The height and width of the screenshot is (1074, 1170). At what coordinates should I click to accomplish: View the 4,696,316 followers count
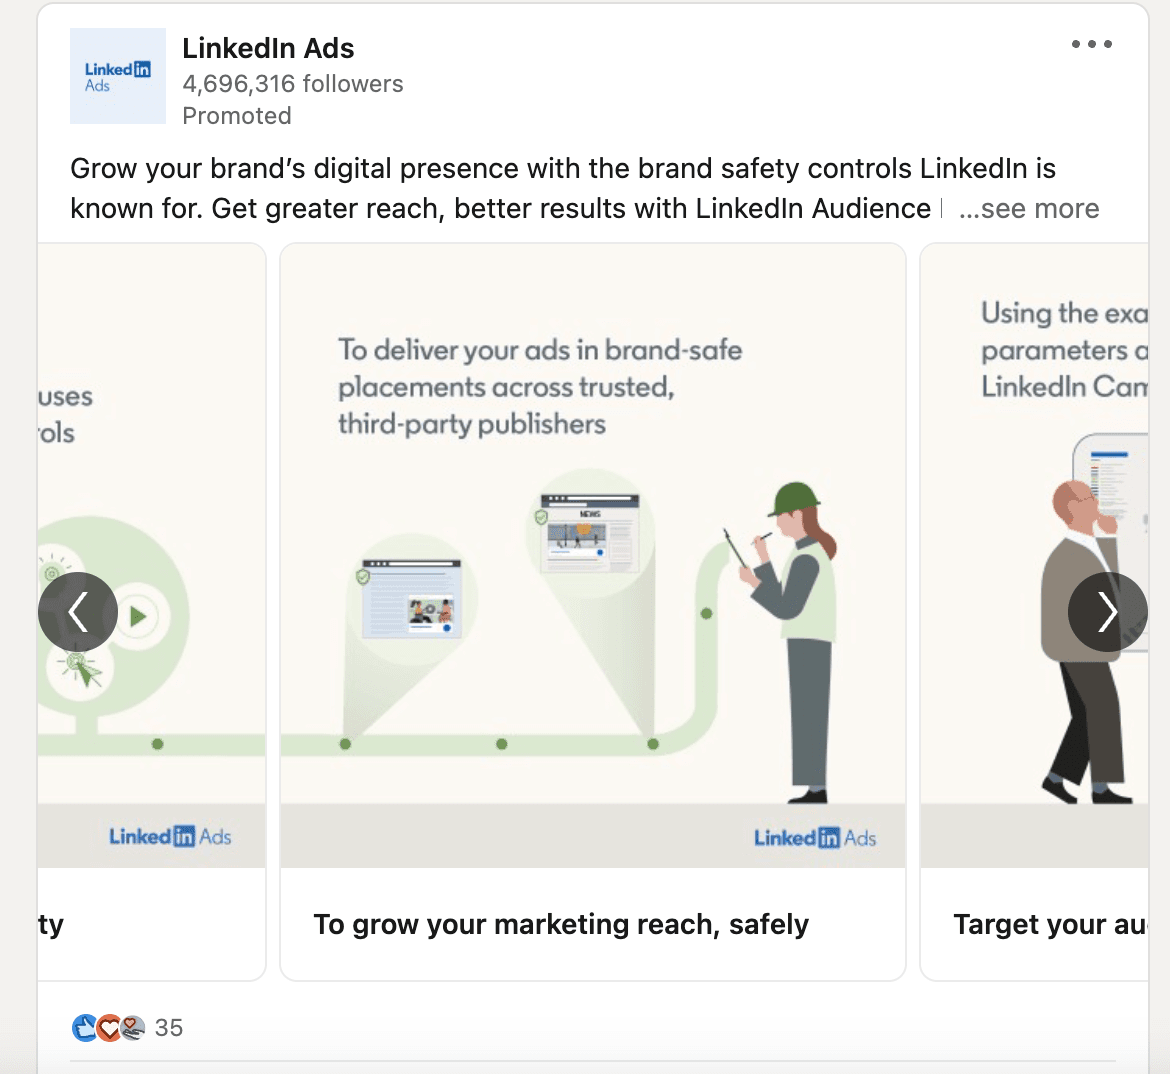coord(292,84)
